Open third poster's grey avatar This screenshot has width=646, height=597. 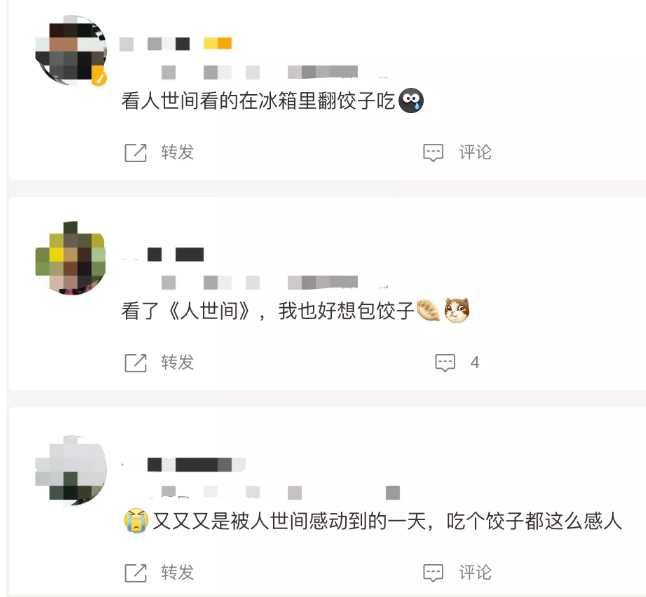click(71, 471)
